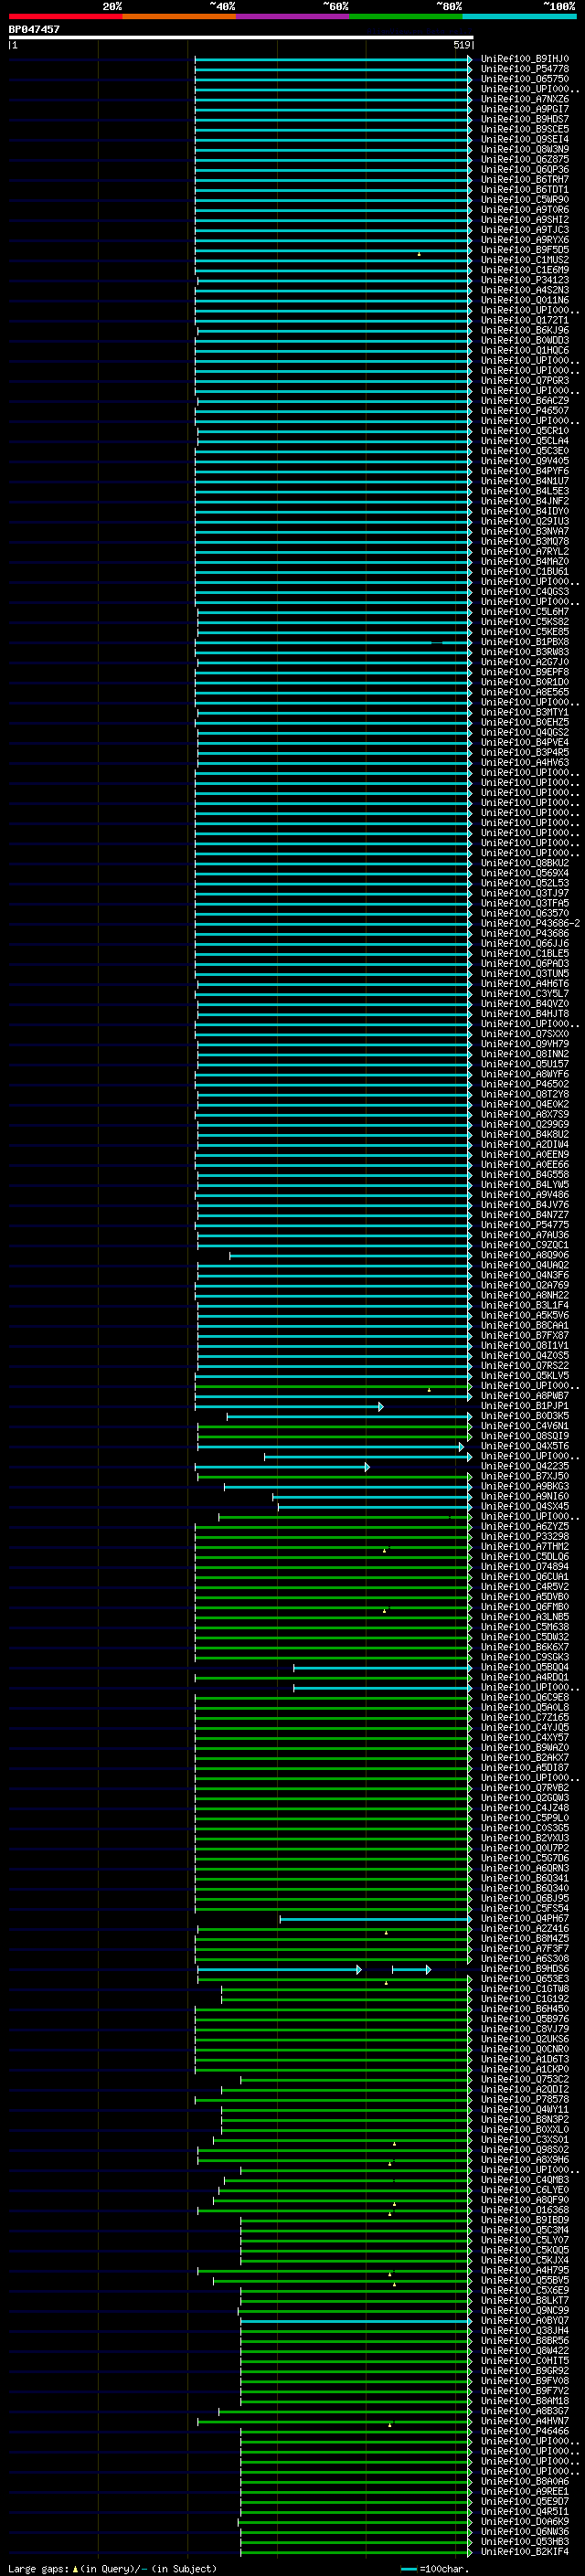
Task: Open hit UniRef100_B9HDS7
Action: coord(524,119)
